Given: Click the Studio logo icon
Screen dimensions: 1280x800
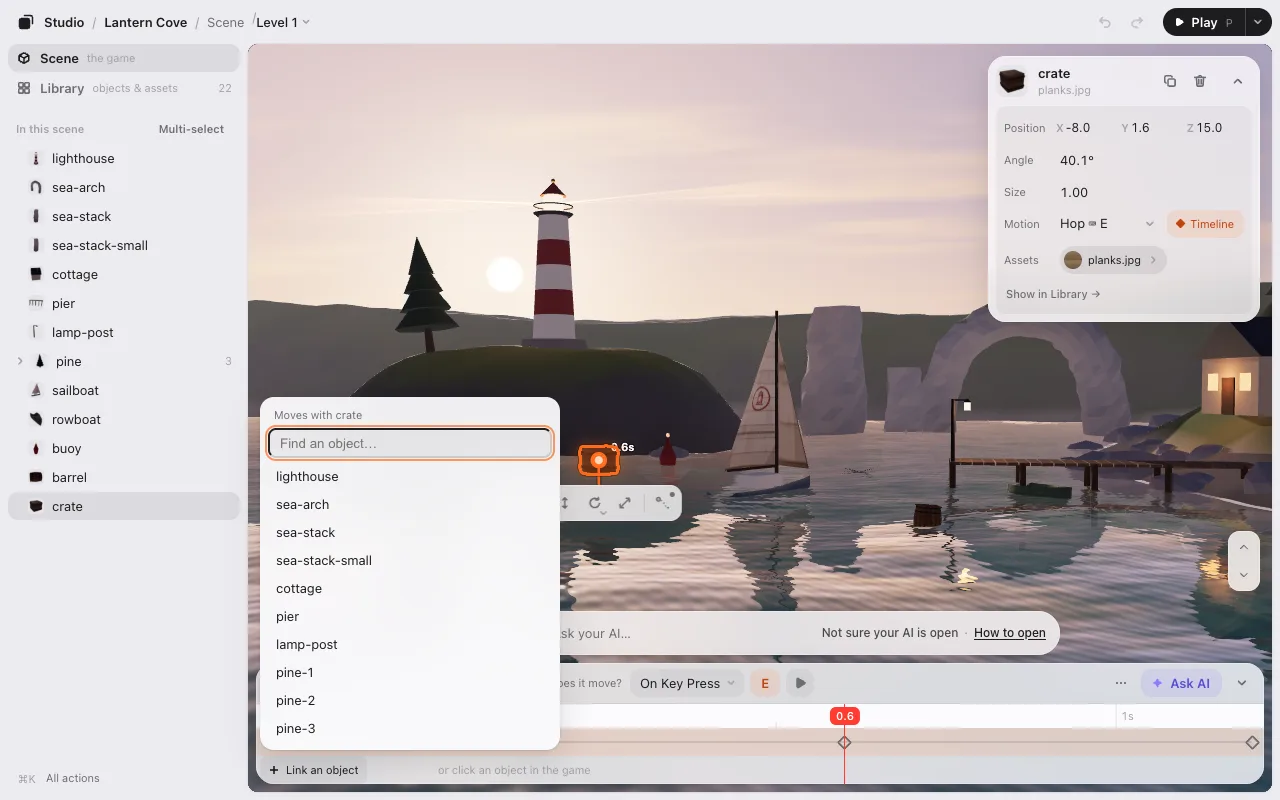Looking at the screenshot, I should tap(26, 22).
